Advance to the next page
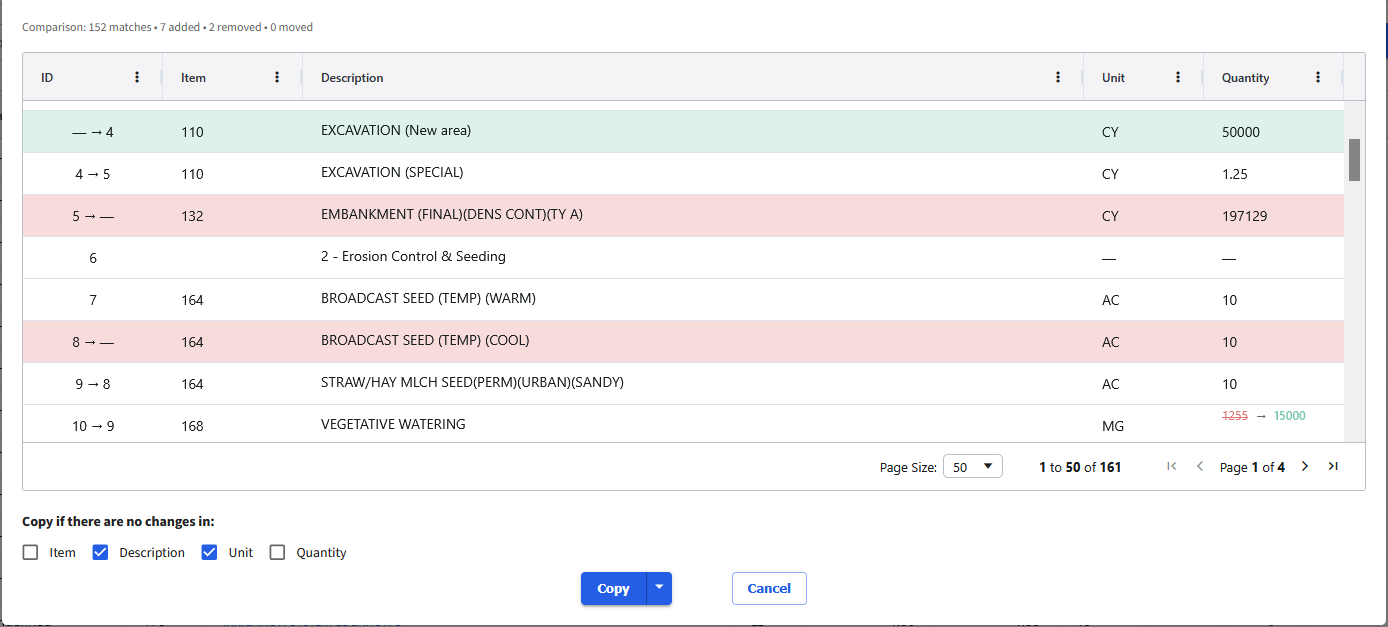Viewport: 1388px width, 627px height. coord(1305,466)
